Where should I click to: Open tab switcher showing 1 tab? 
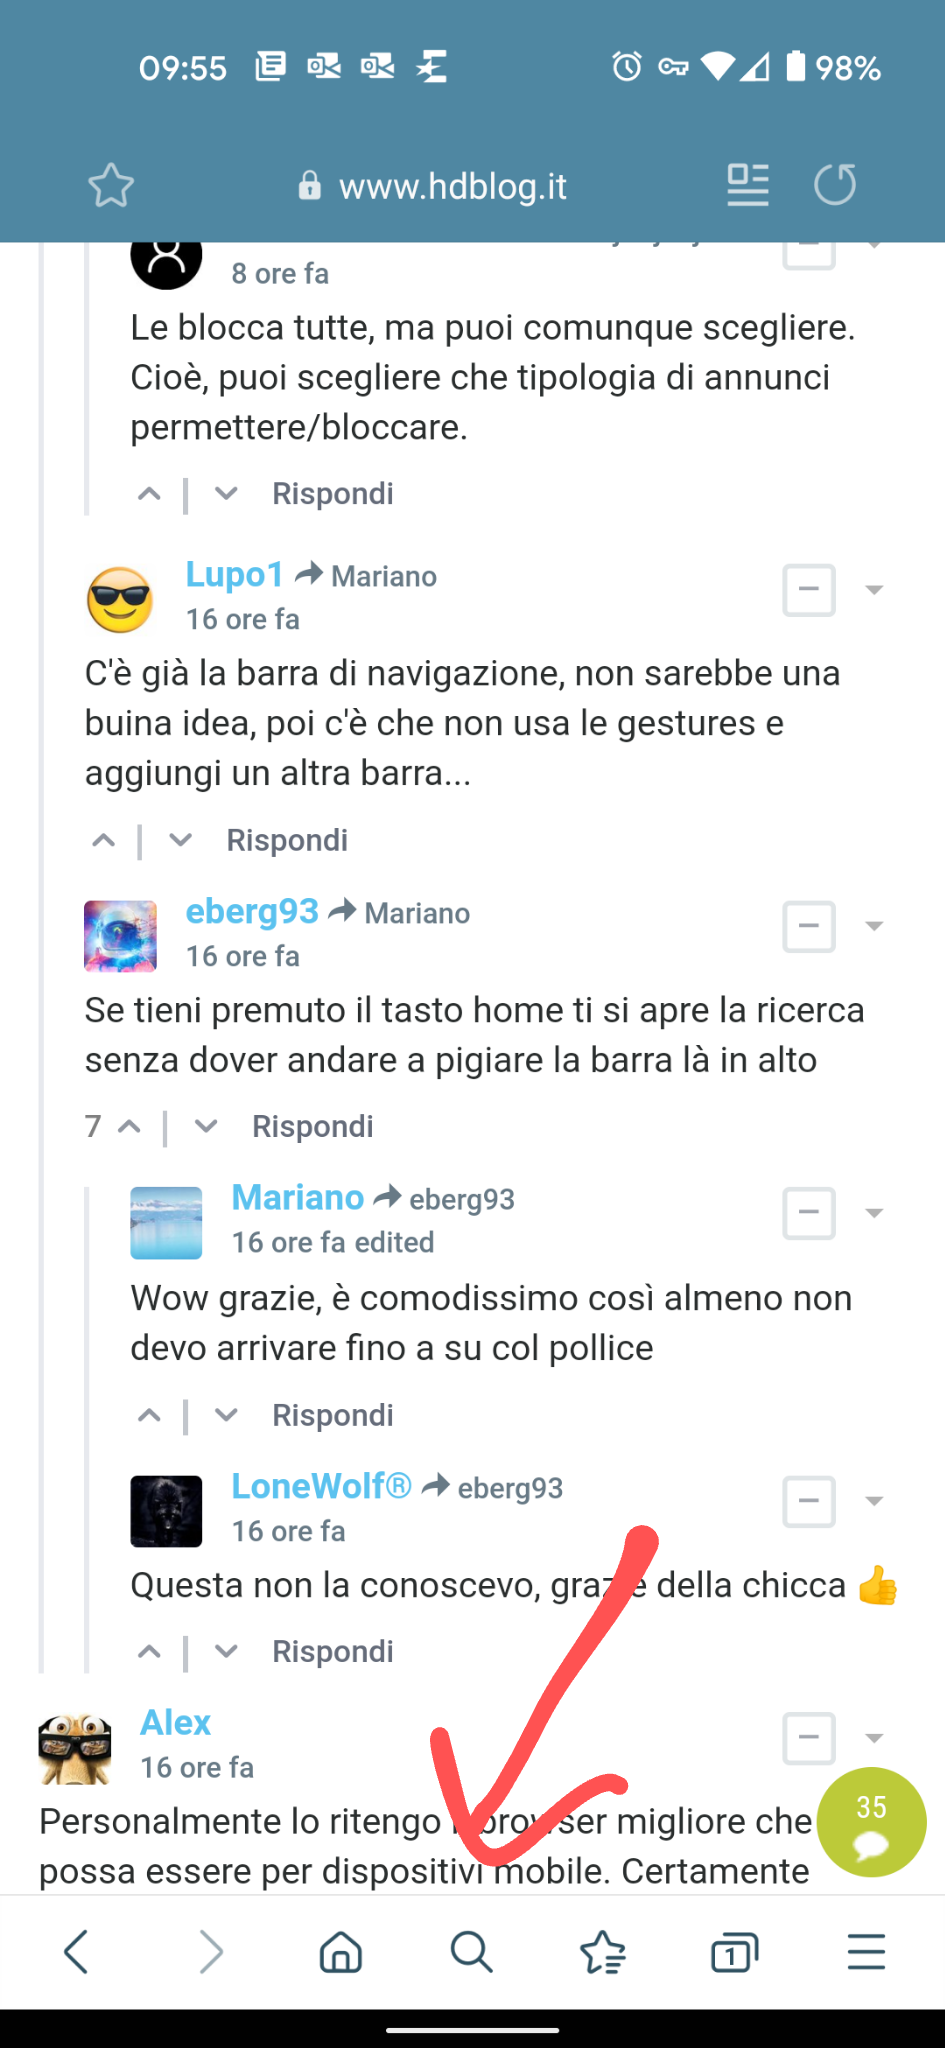[x=735, y=1951]
